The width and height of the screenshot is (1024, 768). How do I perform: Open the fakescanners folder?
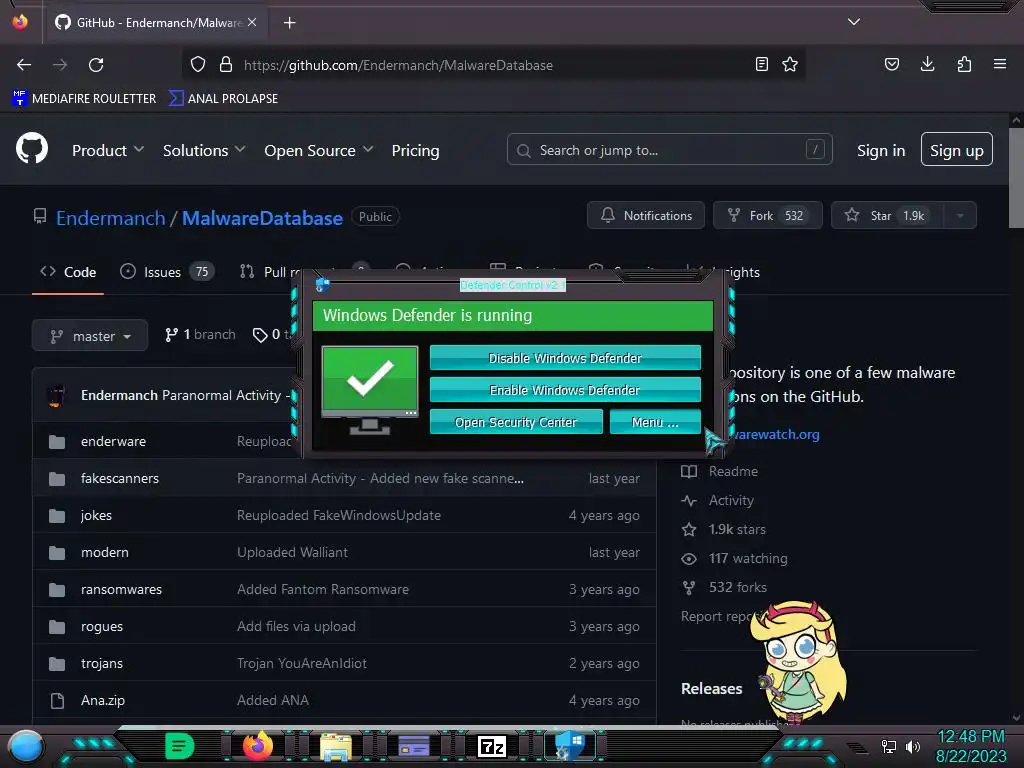coord(120,478)
